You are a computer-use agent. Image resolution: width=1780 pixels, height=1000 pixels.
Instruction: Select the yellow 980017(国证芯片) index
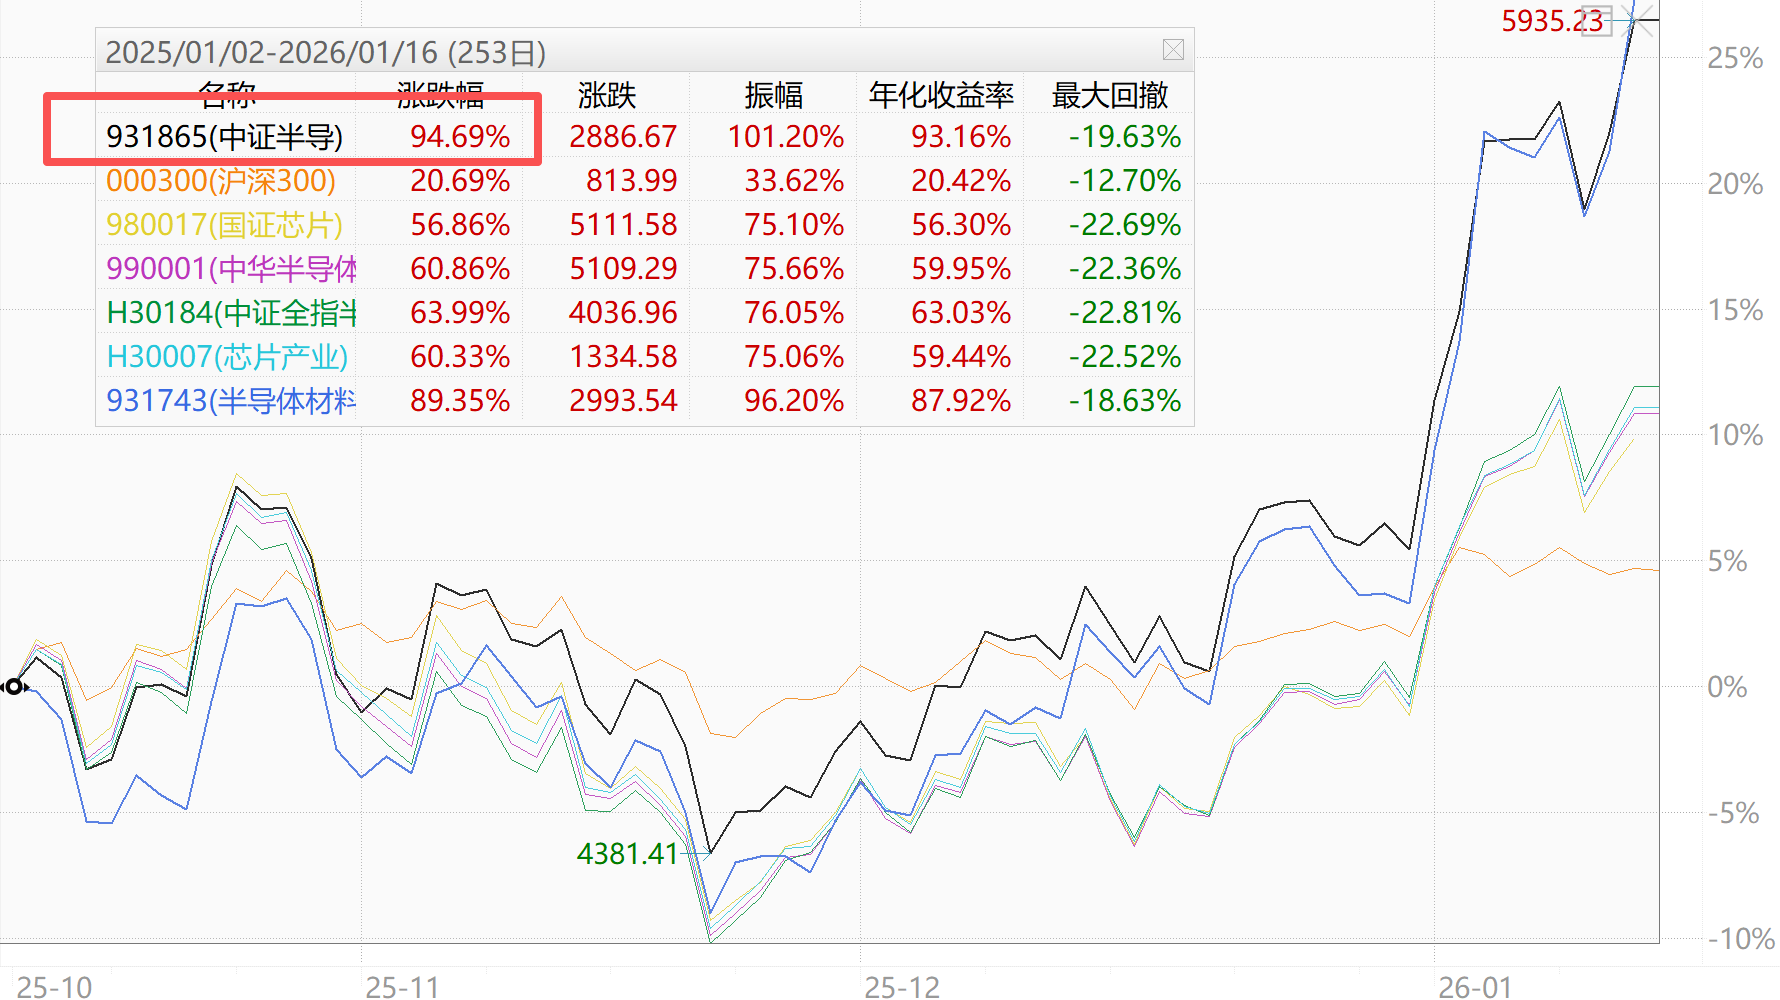pos(225,225)
